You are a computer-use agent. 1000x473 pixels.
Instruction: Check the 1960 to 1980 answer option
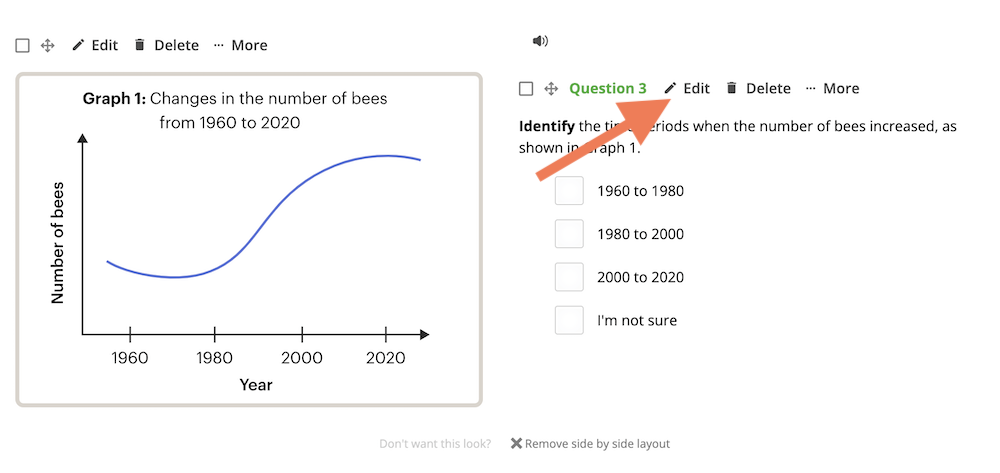coord(569,191)
